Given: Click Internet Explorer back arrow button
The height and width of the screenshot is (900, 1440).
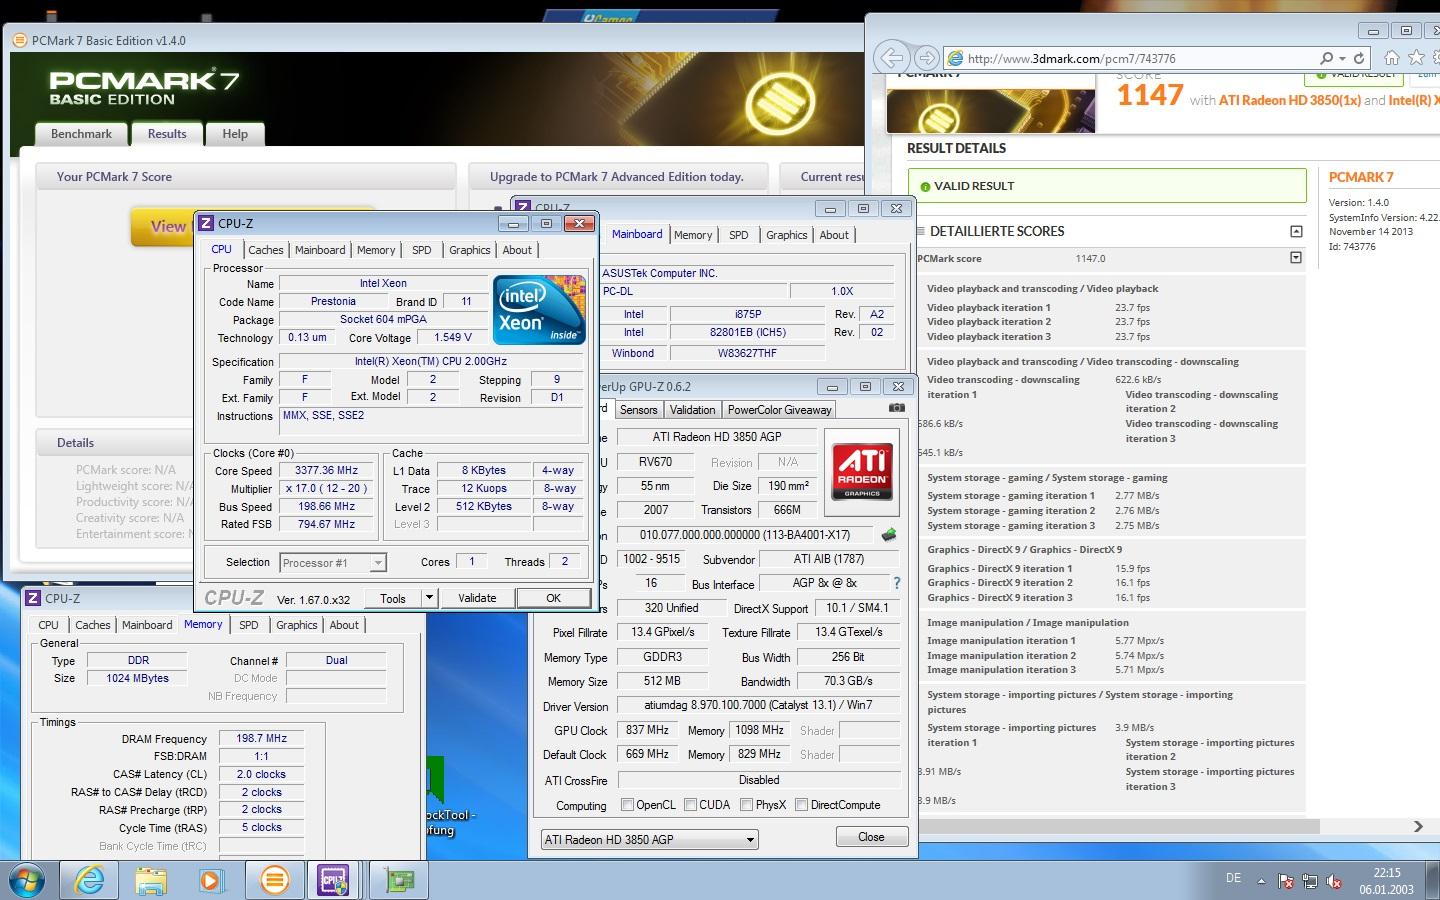Looking at the screenshot, I should (892, 58).
